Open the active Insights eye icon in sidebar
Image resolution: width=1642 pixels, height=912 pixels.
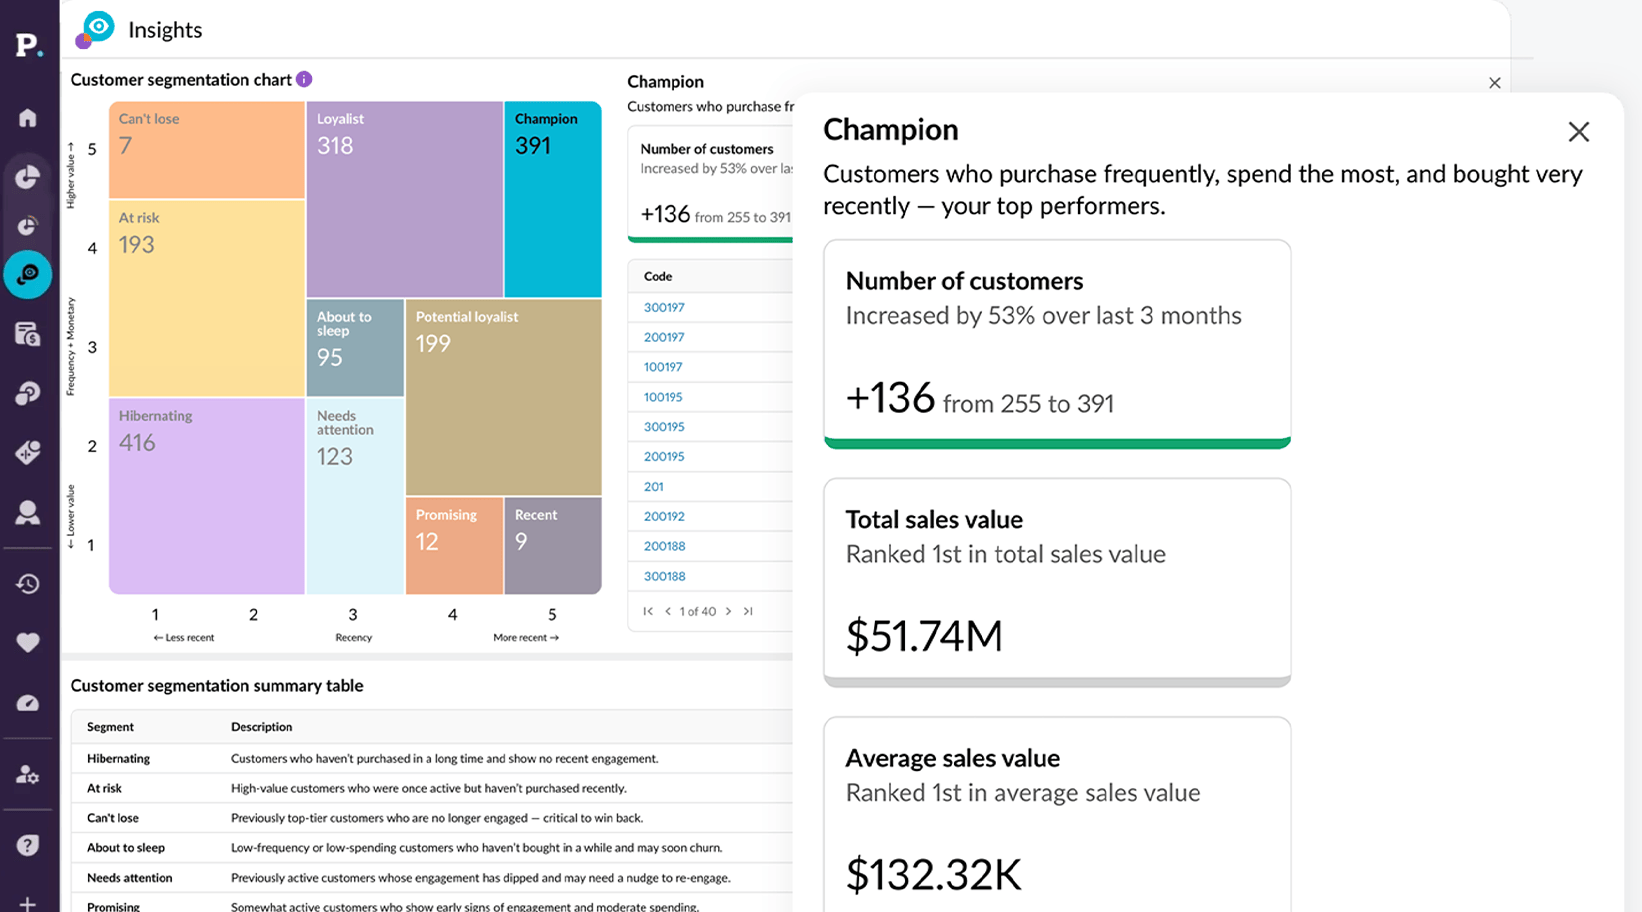tap(28, 274)
